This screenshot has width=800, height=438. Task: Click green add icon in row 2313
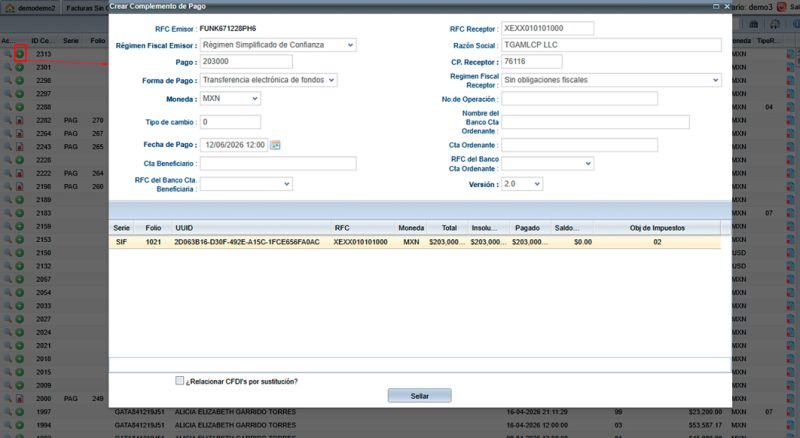tap(20, 54)
